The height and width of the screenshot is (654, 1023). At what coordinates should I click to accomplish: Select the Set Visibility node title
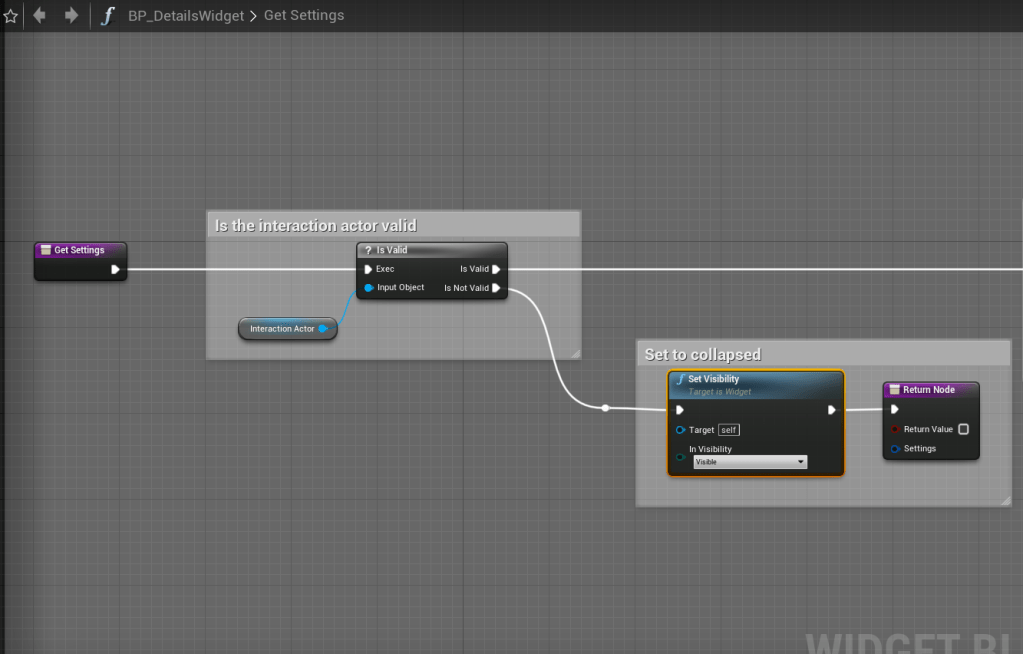click(714, 380)
